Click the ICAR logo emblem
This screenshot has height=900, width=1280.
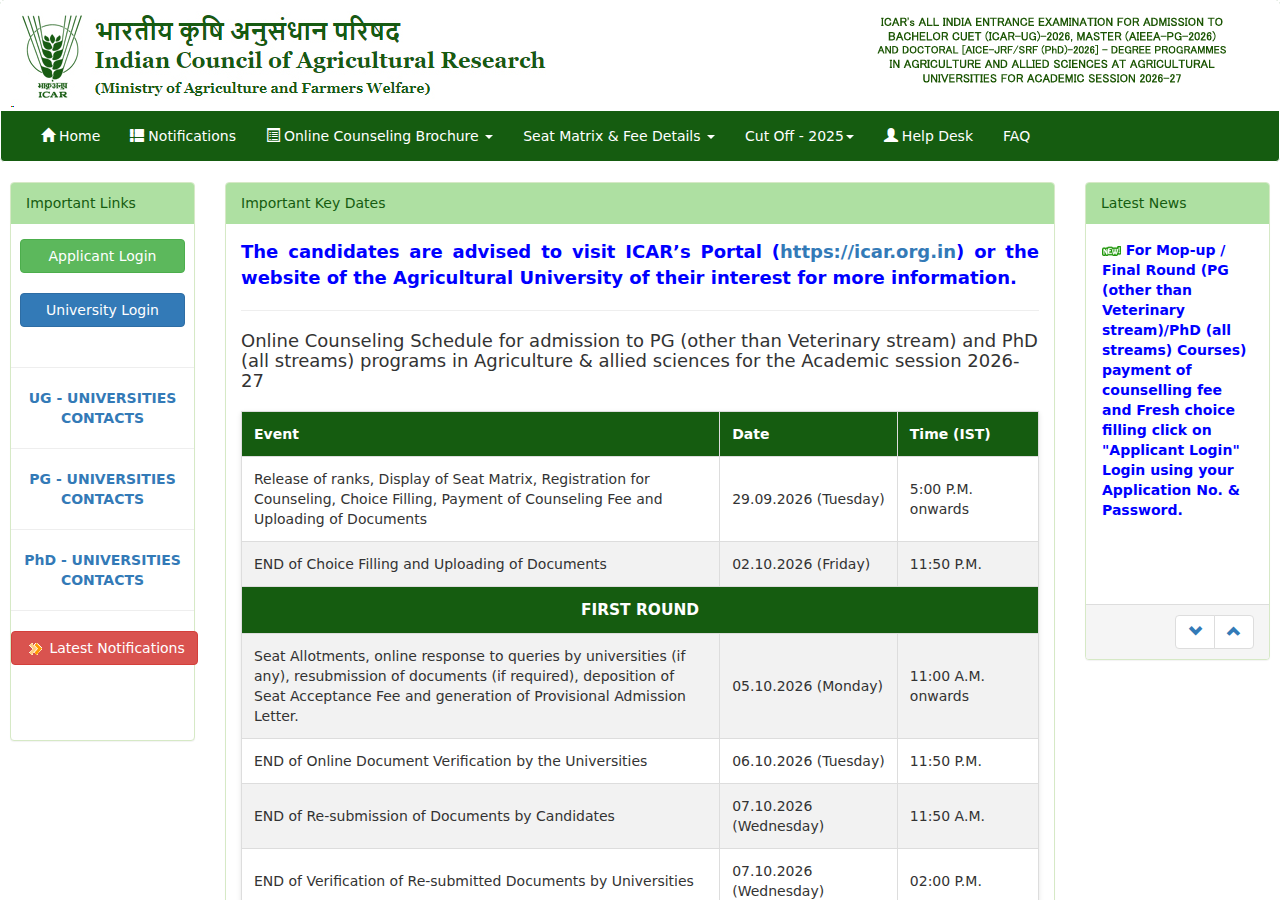(x=52, y=57)
